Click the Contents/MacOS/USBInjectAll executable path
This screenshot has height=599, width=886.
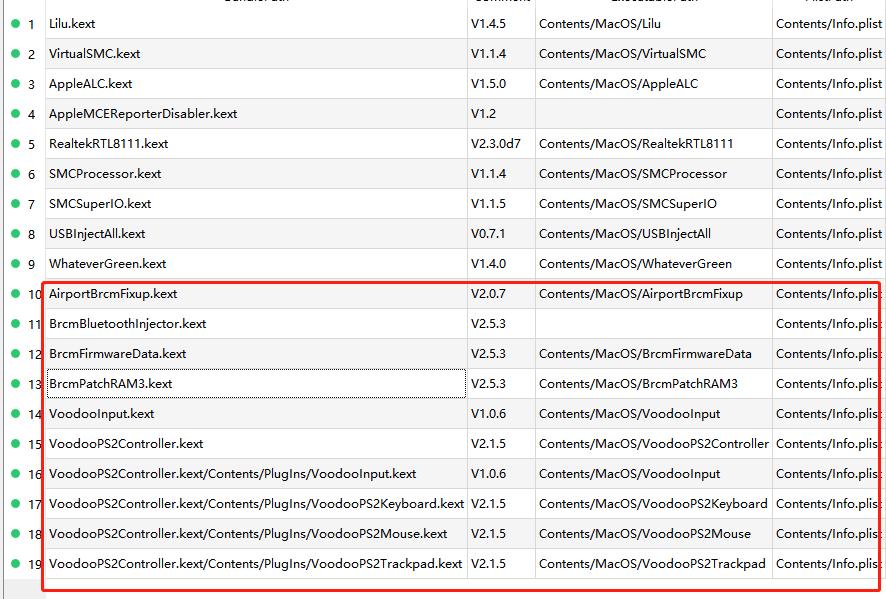(654, 233)
